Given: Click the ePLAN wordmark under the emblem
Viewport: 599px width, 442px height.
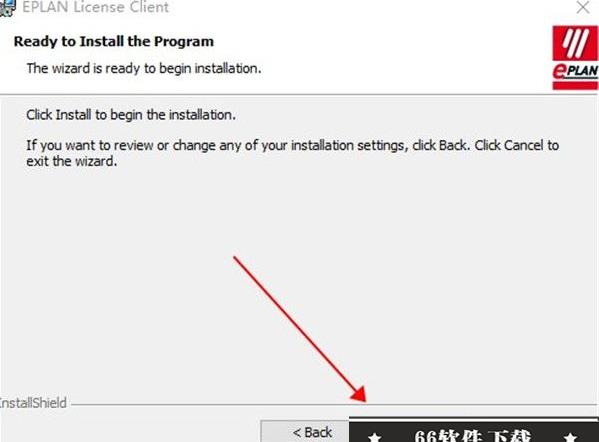Looking at the screenshot, I should click(x=575, y=71).
